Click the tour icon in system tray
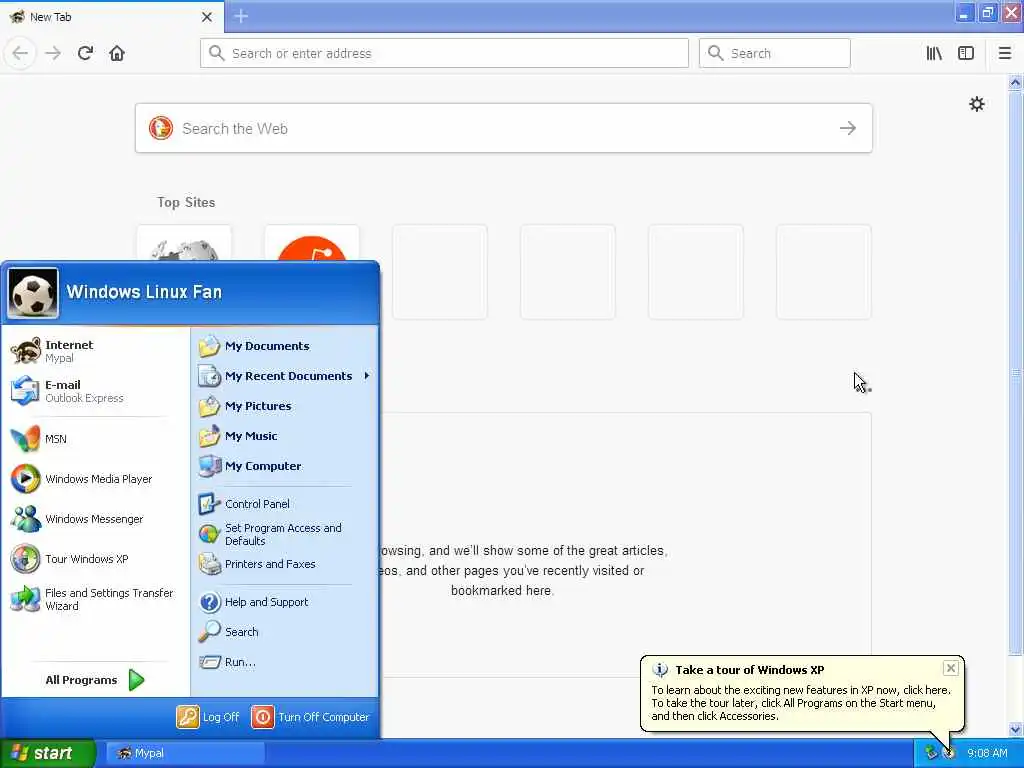Image resolution: width=1024 pixels, height=768 pixels. 949,753
